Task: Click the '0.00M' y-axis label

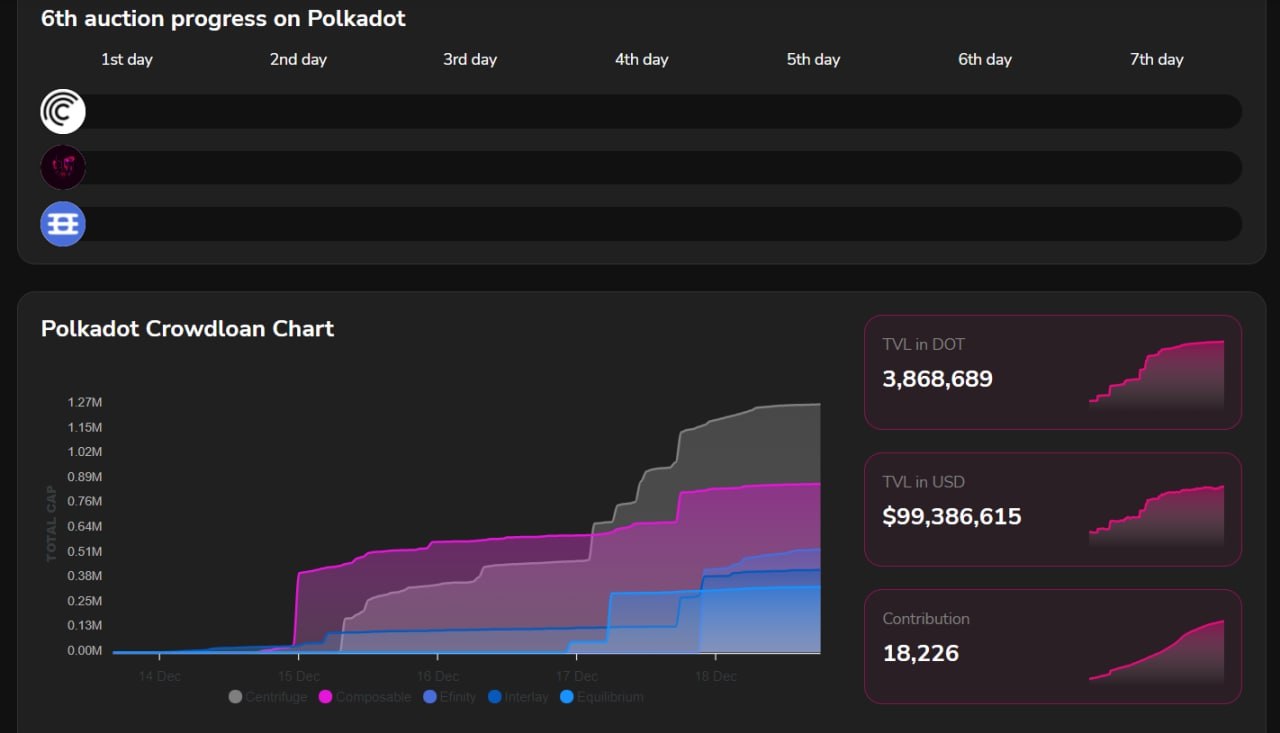Action: (85, 650)
